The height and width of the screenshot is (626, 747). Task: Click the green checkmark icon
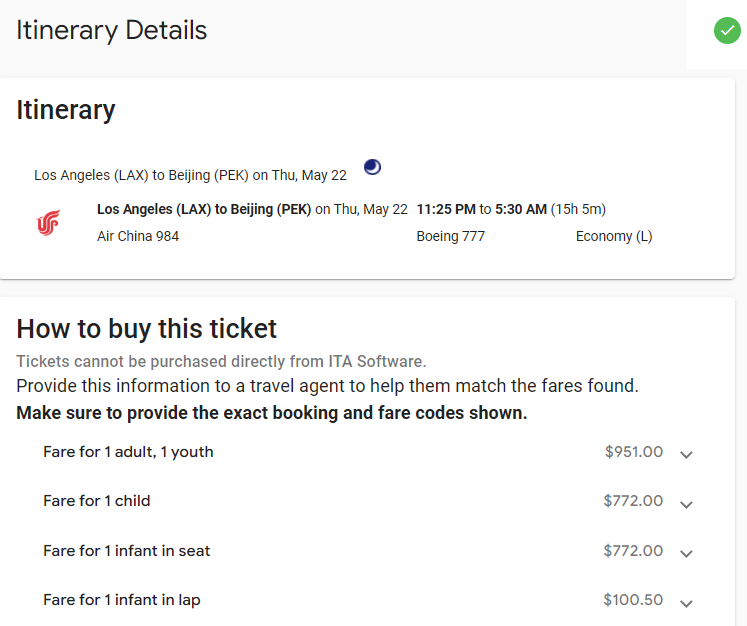[x=727, y=31]
